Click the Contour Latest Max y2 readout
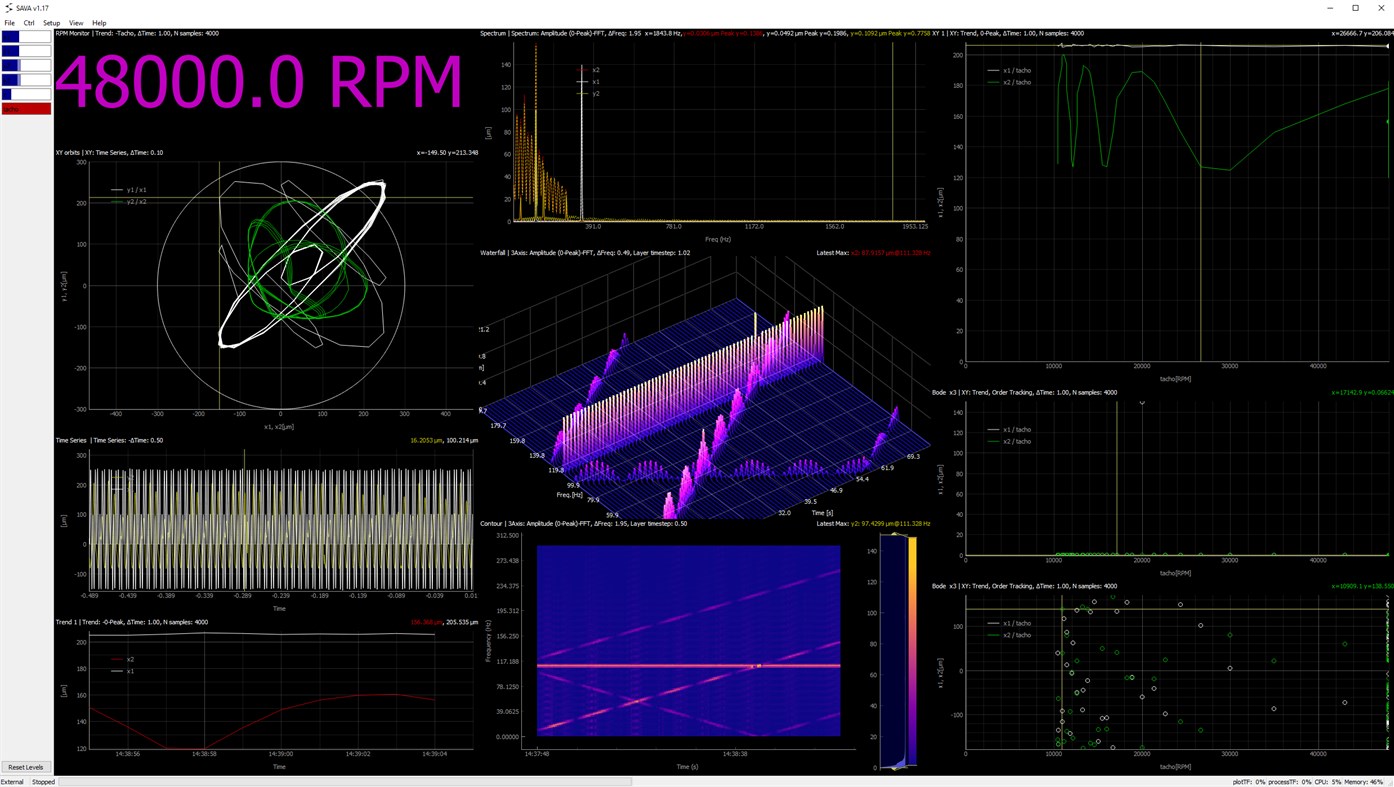Image resolution: width=1394 pixels, height=787 pixels. click(873, 523)
